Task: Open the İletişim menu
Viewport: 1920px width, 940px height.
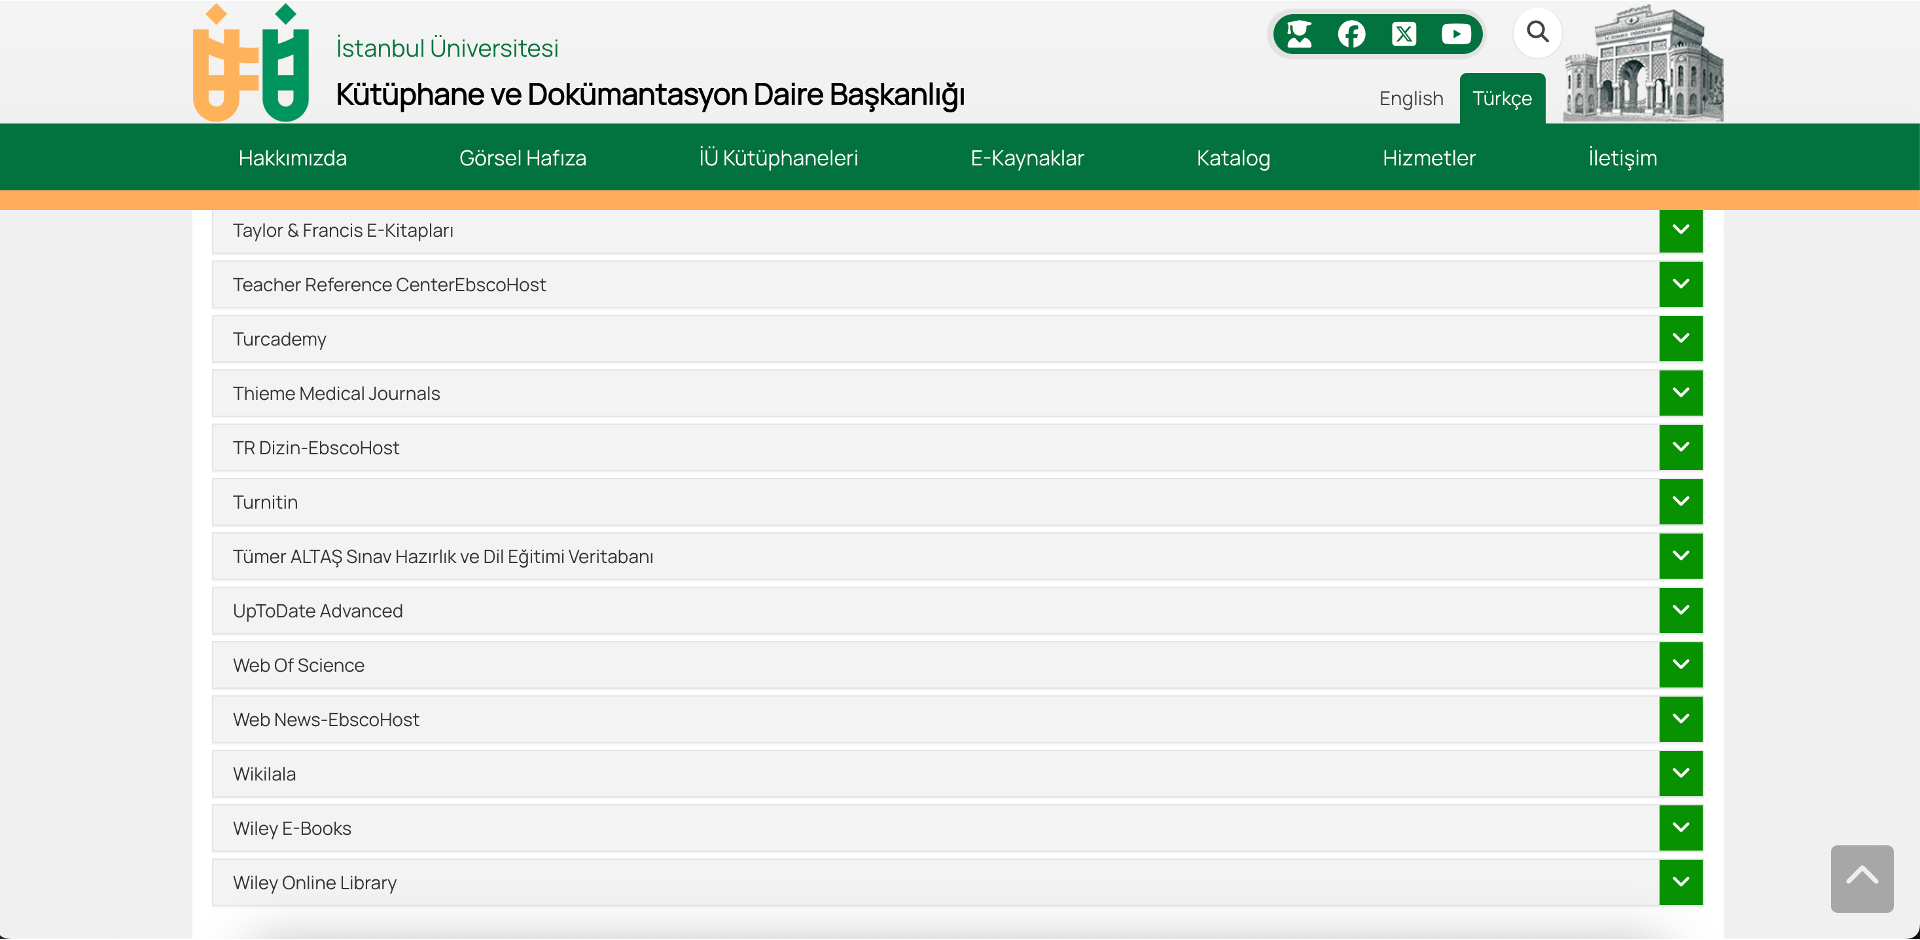Action: (x=1622, y=158)
